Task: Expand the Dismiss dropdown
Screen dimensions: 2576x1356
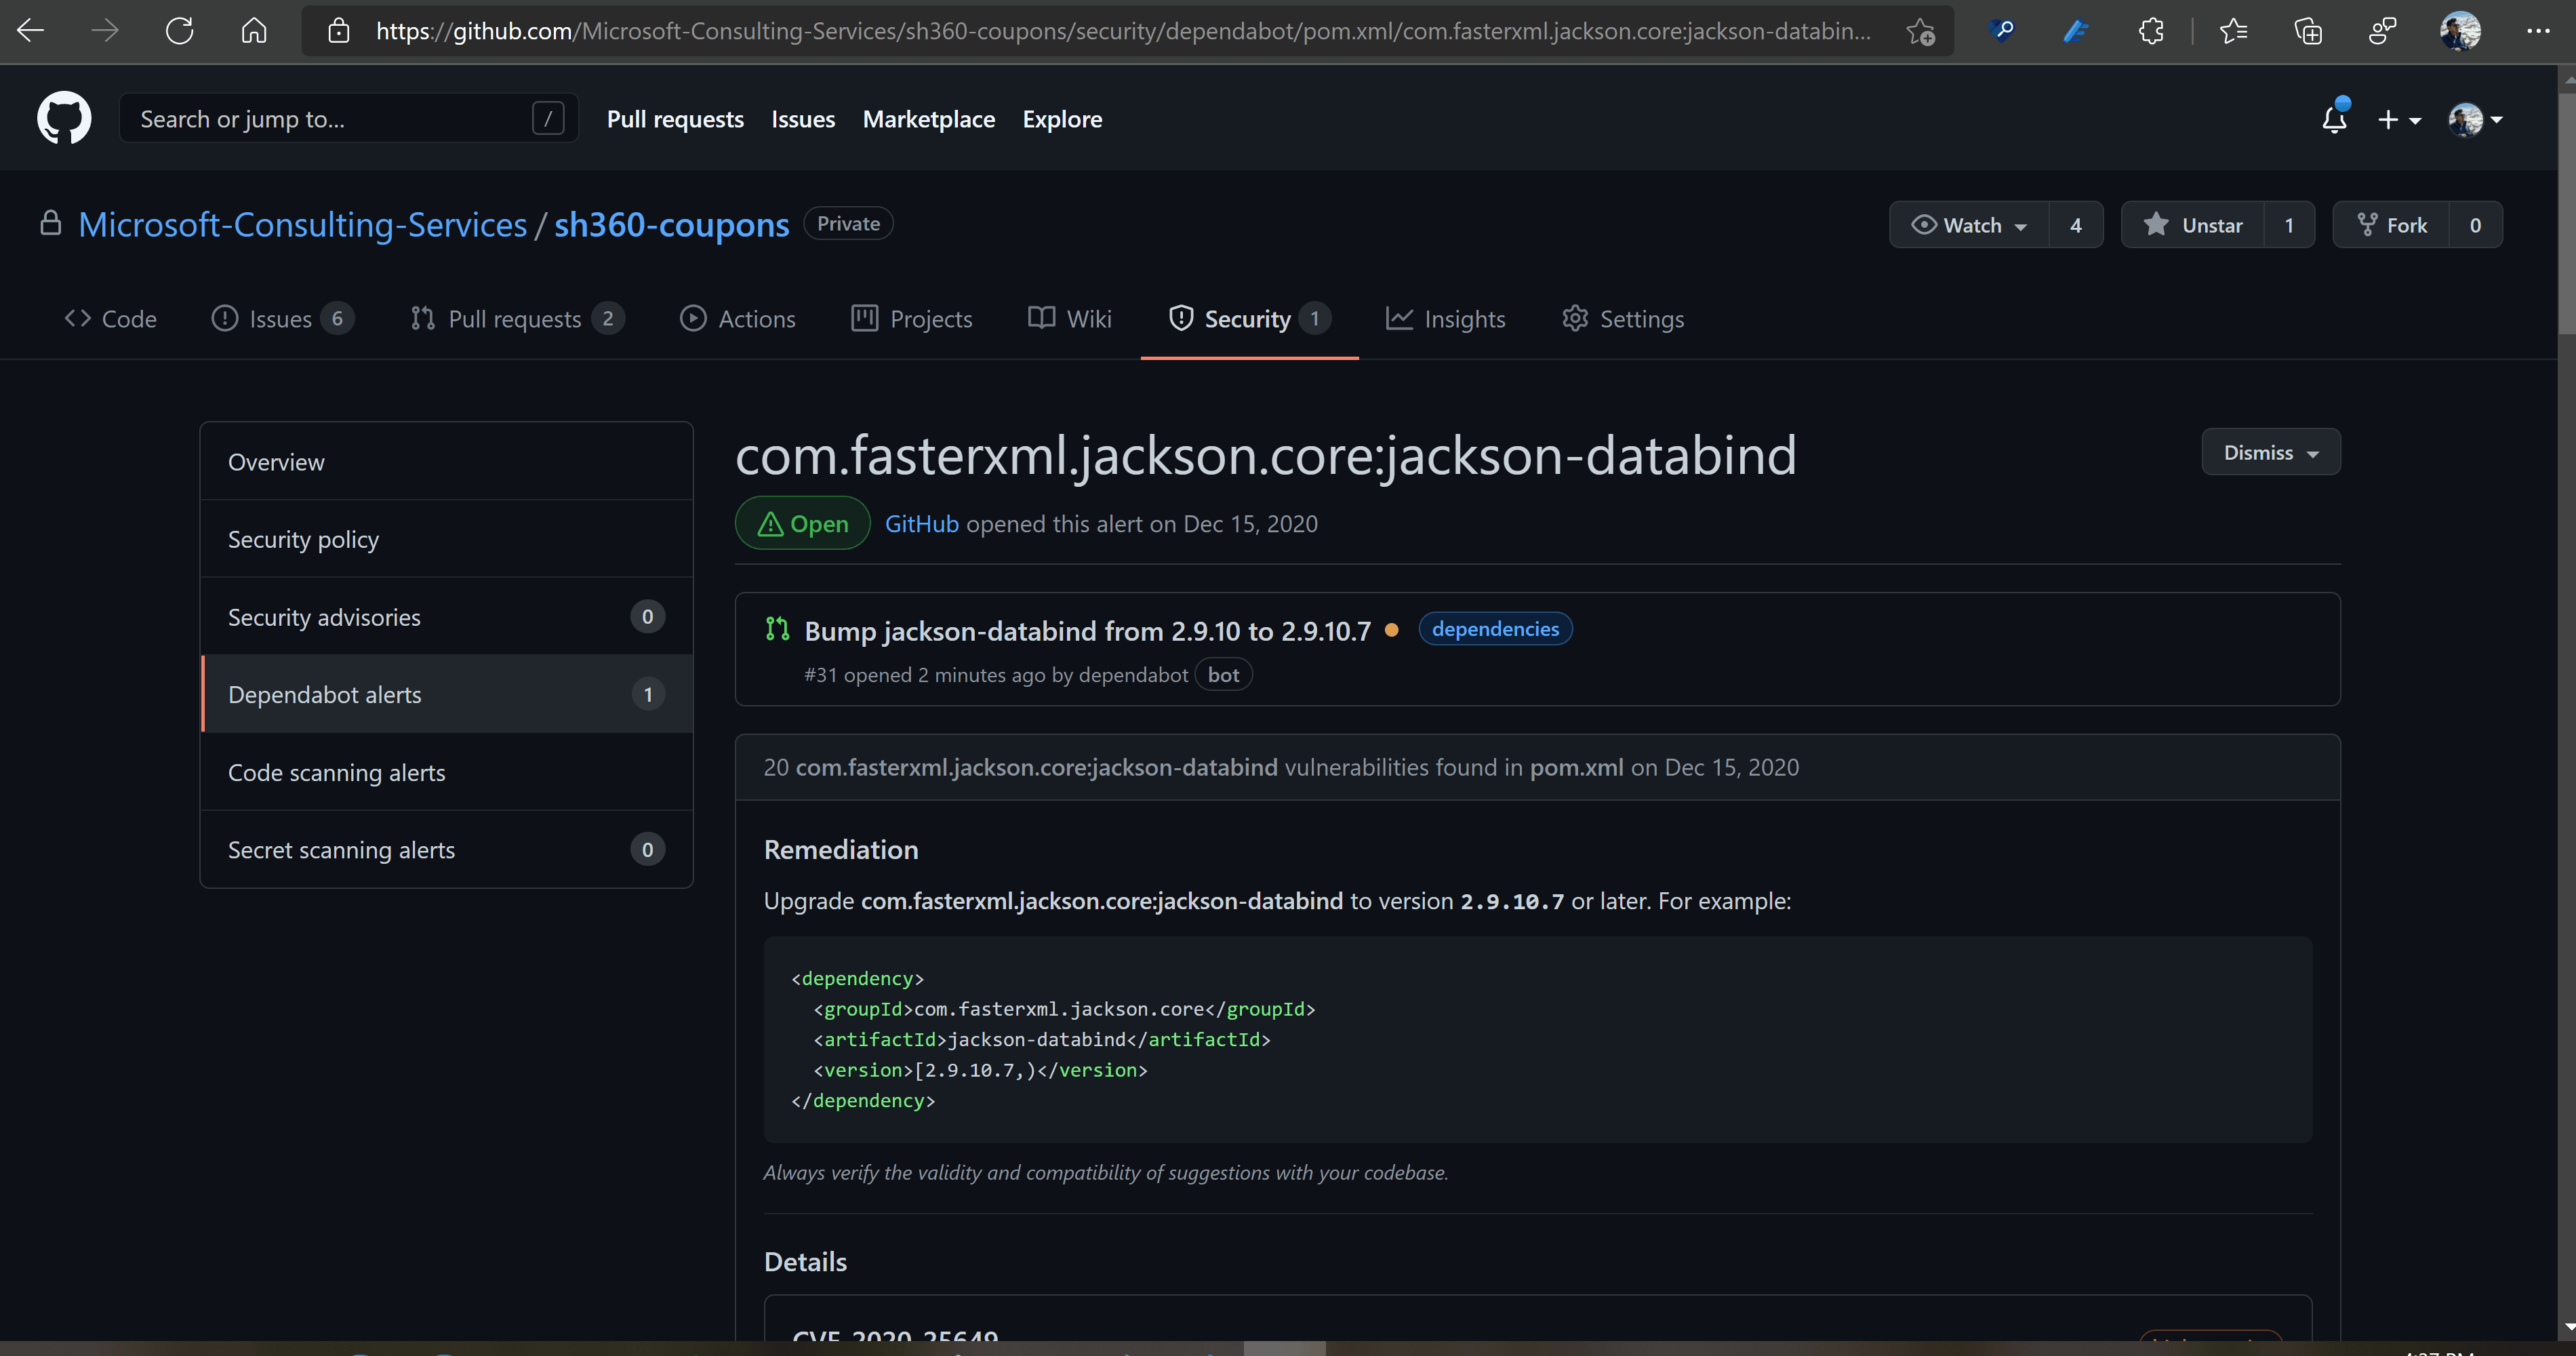Action: click(x=2271, y=452)
